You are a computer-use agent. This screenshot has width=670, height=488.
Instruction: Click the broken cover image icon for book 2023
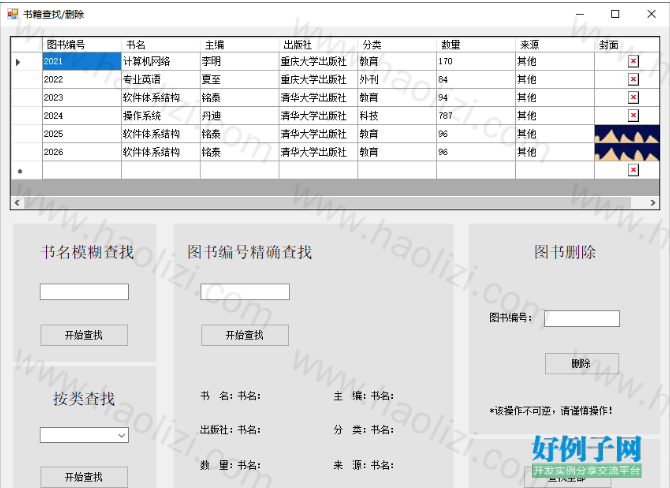coord(633,97)
